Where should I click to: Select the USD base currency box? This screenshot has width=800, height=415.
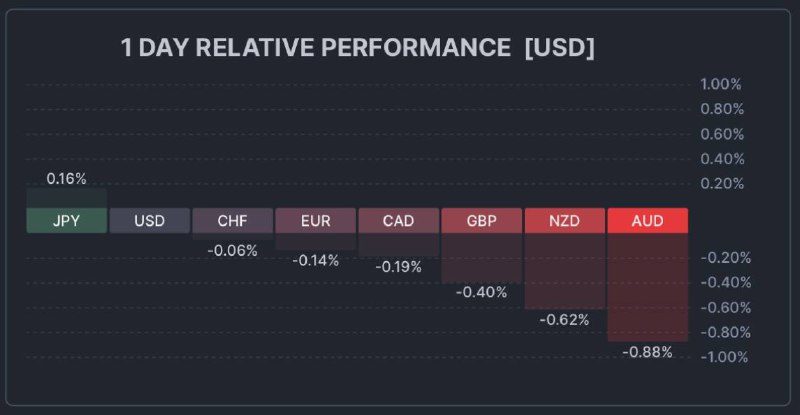pyautogui.click(x=149, y=220)
